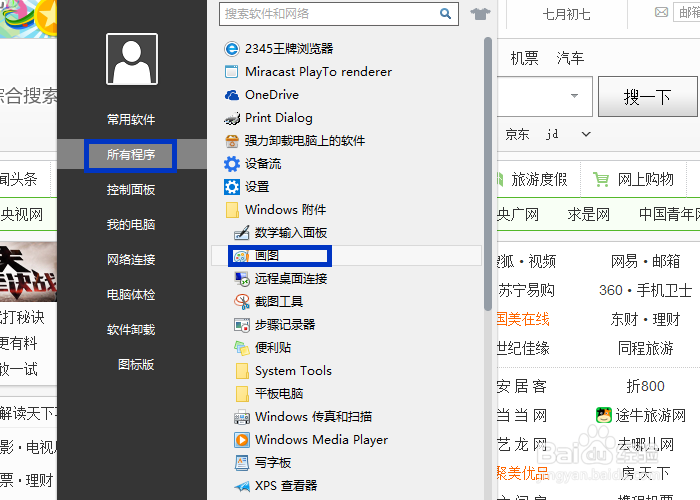
Task: Click the 央视网 link
Action: (21, 215)
